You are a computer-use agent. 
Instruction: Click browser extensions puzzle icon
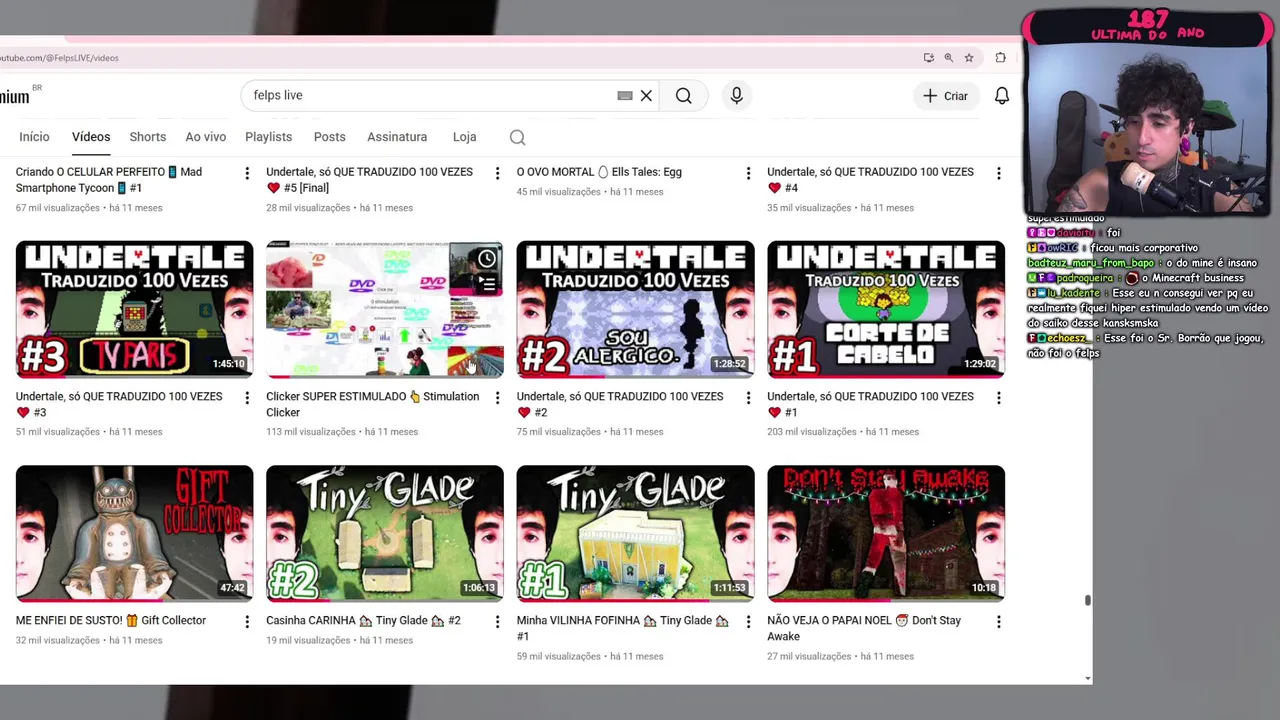click(1000, 58)
